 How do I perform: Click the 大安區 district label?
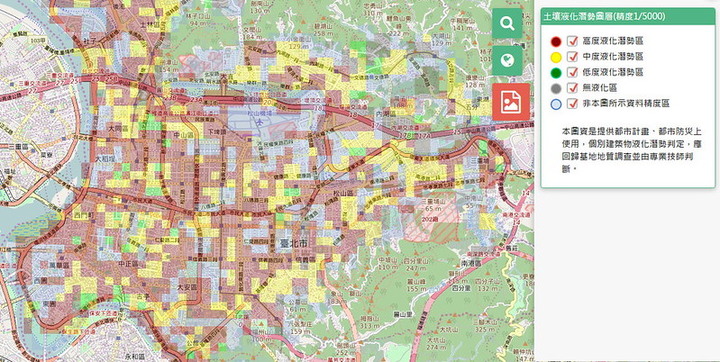click(x=186, y=287)
